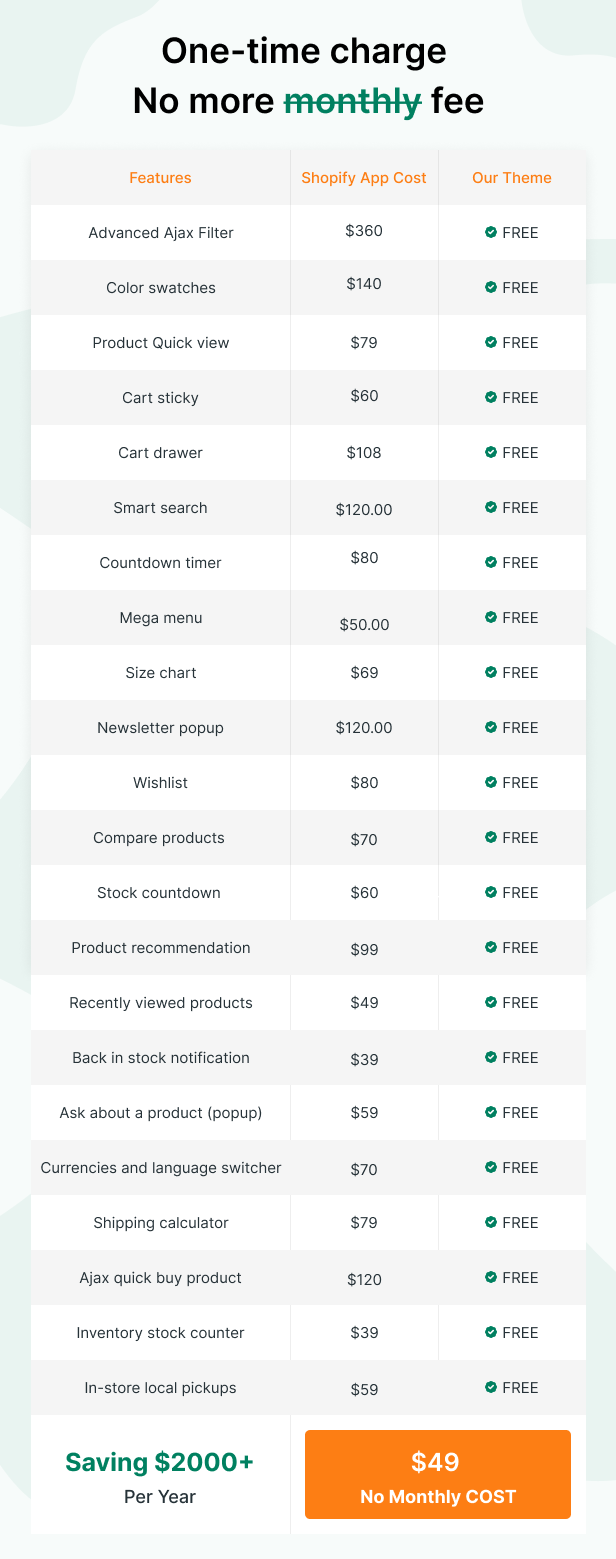
Task: Click the $360 price in the Advanced Ajax Filter row
Action: 364,230
